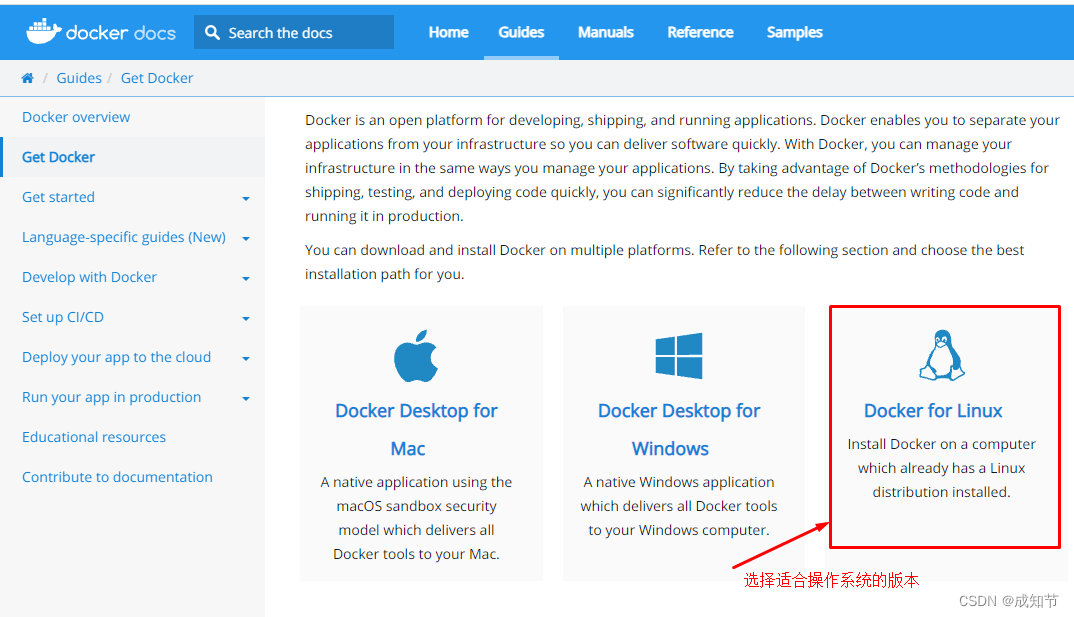Open Language-specific guides (New) item
This screenshot has width=1074, height=617.
[x=124, y=237]
